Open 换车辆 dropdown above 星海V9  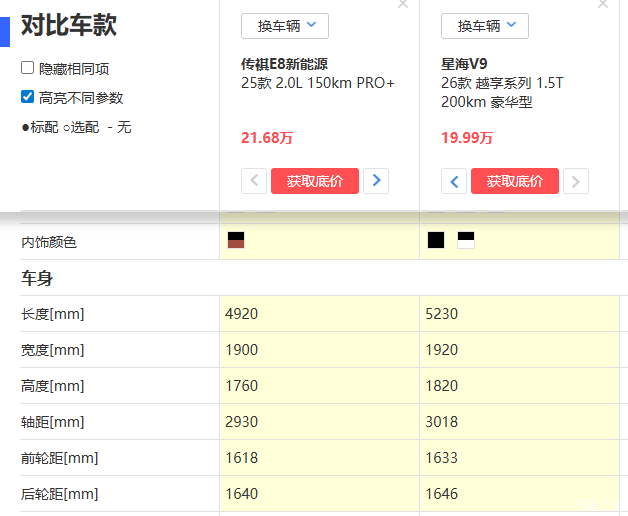(x=485, y=26)
